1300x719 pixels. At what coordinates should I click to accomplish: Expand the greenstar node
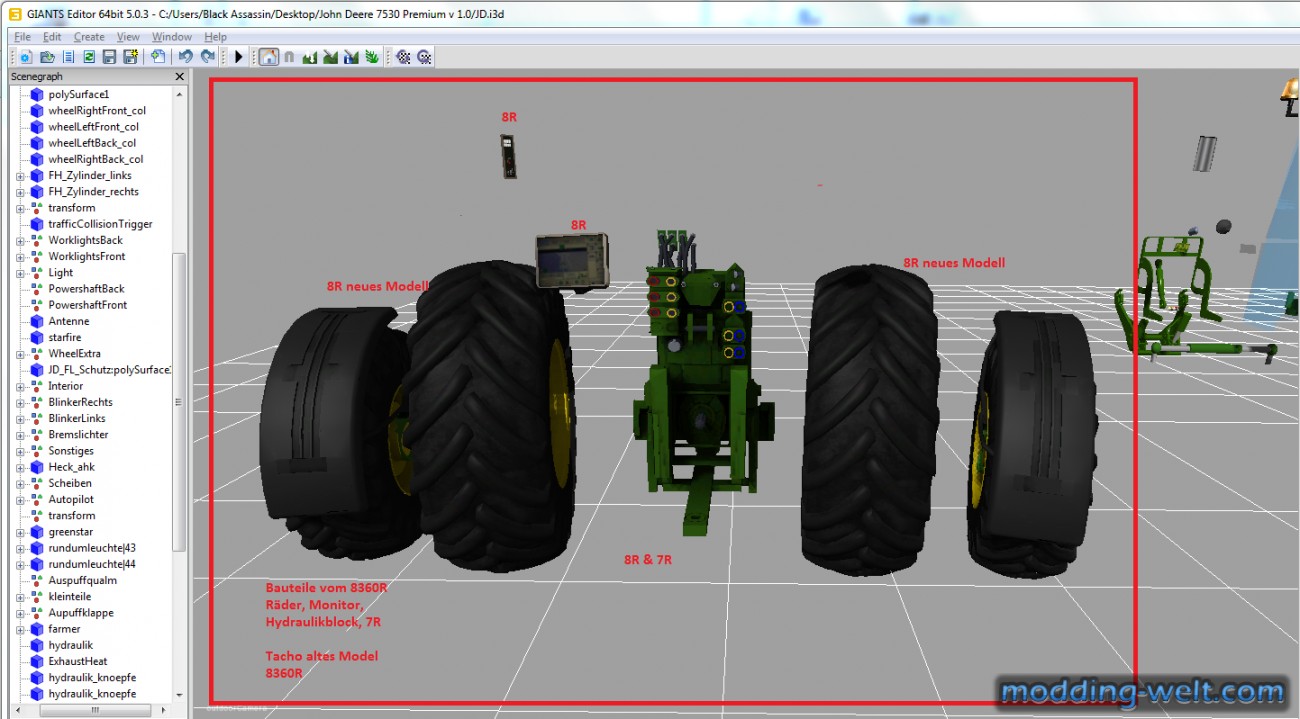click(20, 532)
